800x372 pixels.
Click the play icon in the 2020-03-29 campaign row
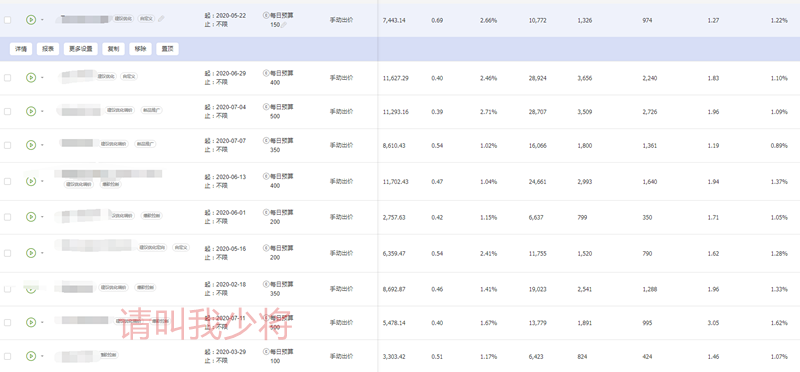(x=31, y=356)
